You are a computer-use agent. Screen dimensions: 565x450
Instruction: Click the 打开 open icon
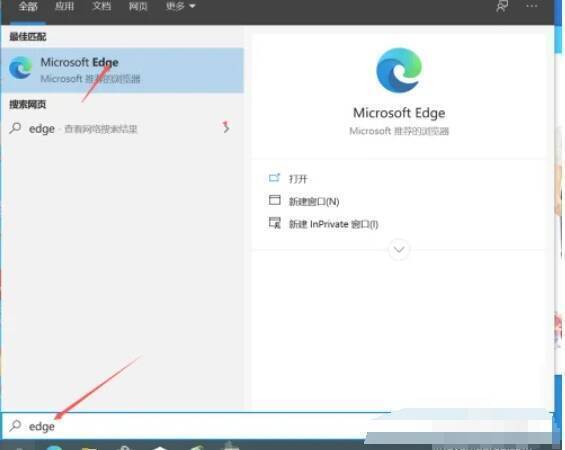tap(275, 178)
